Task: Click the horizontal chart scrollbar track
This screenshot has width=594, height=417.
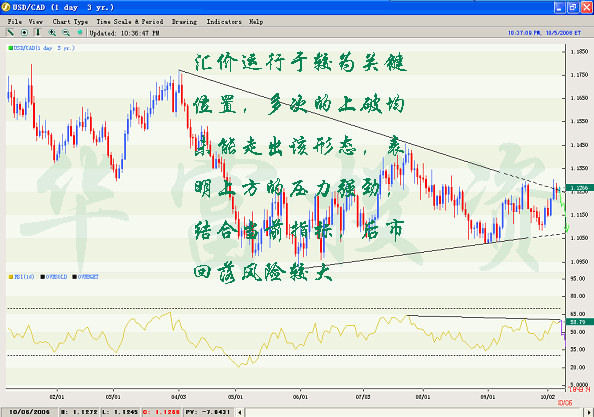Action: [414, 412]
